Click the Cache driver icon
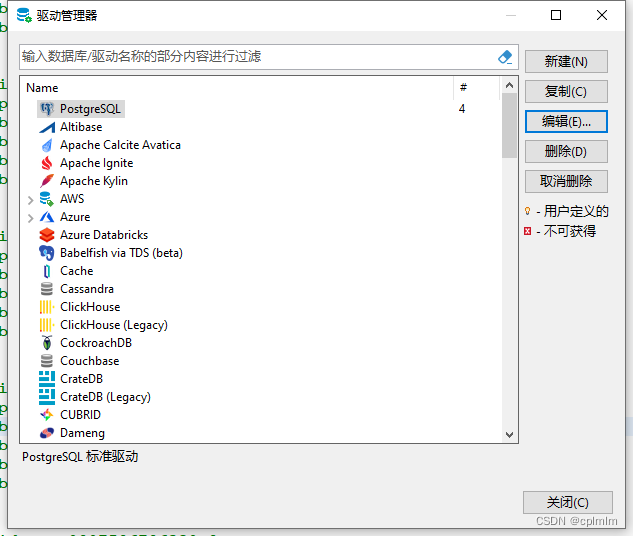 [x=47, y=271]
